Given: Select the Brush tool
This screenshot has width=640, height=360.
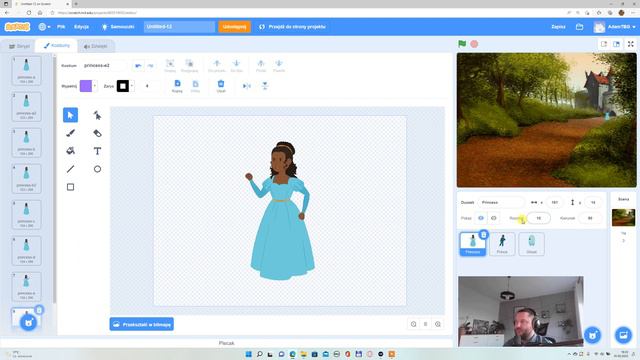Looking at the screenshot, I should pyautogui.click(x=70, y=133).
